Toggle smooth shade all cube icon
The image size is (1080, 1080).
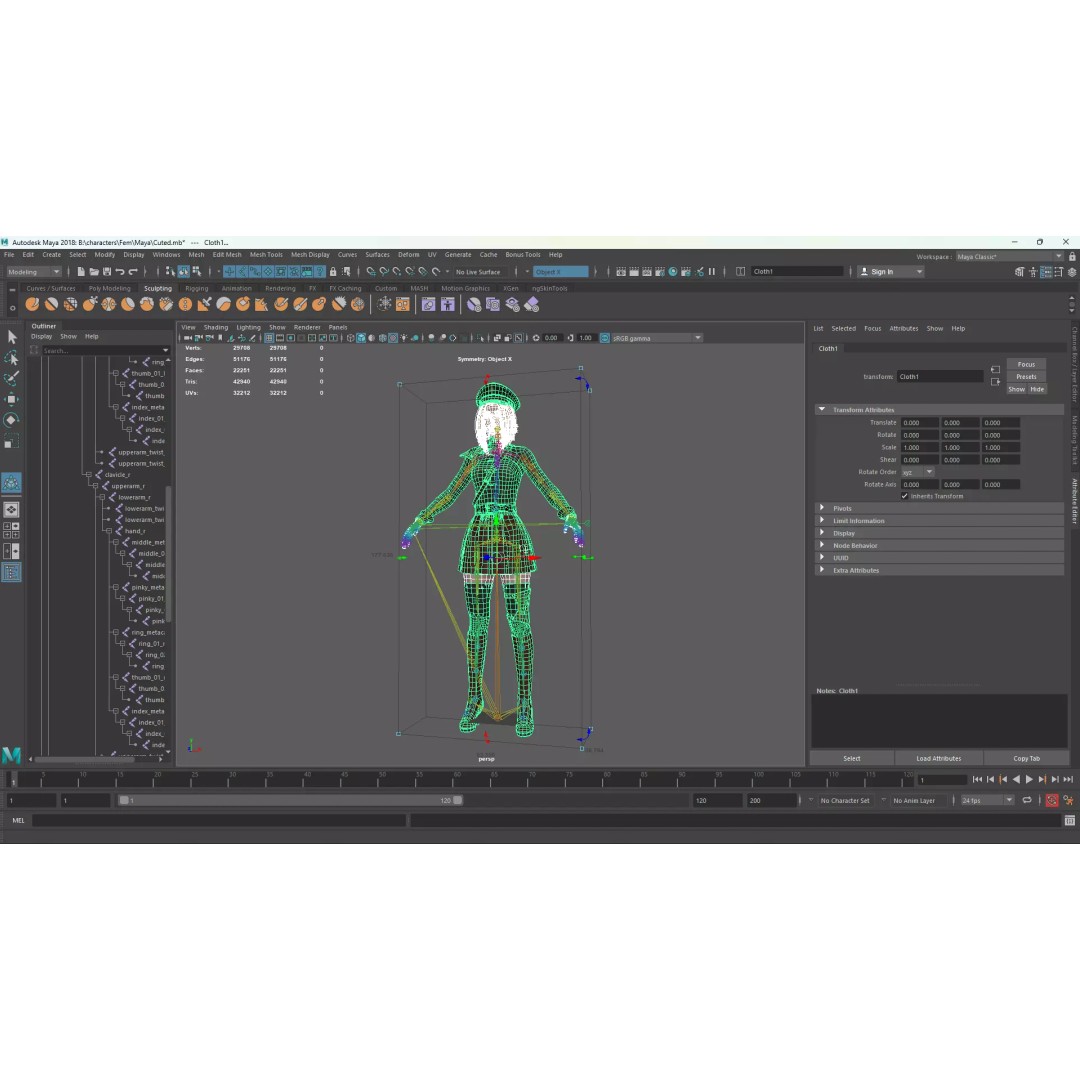pos(361,338)
